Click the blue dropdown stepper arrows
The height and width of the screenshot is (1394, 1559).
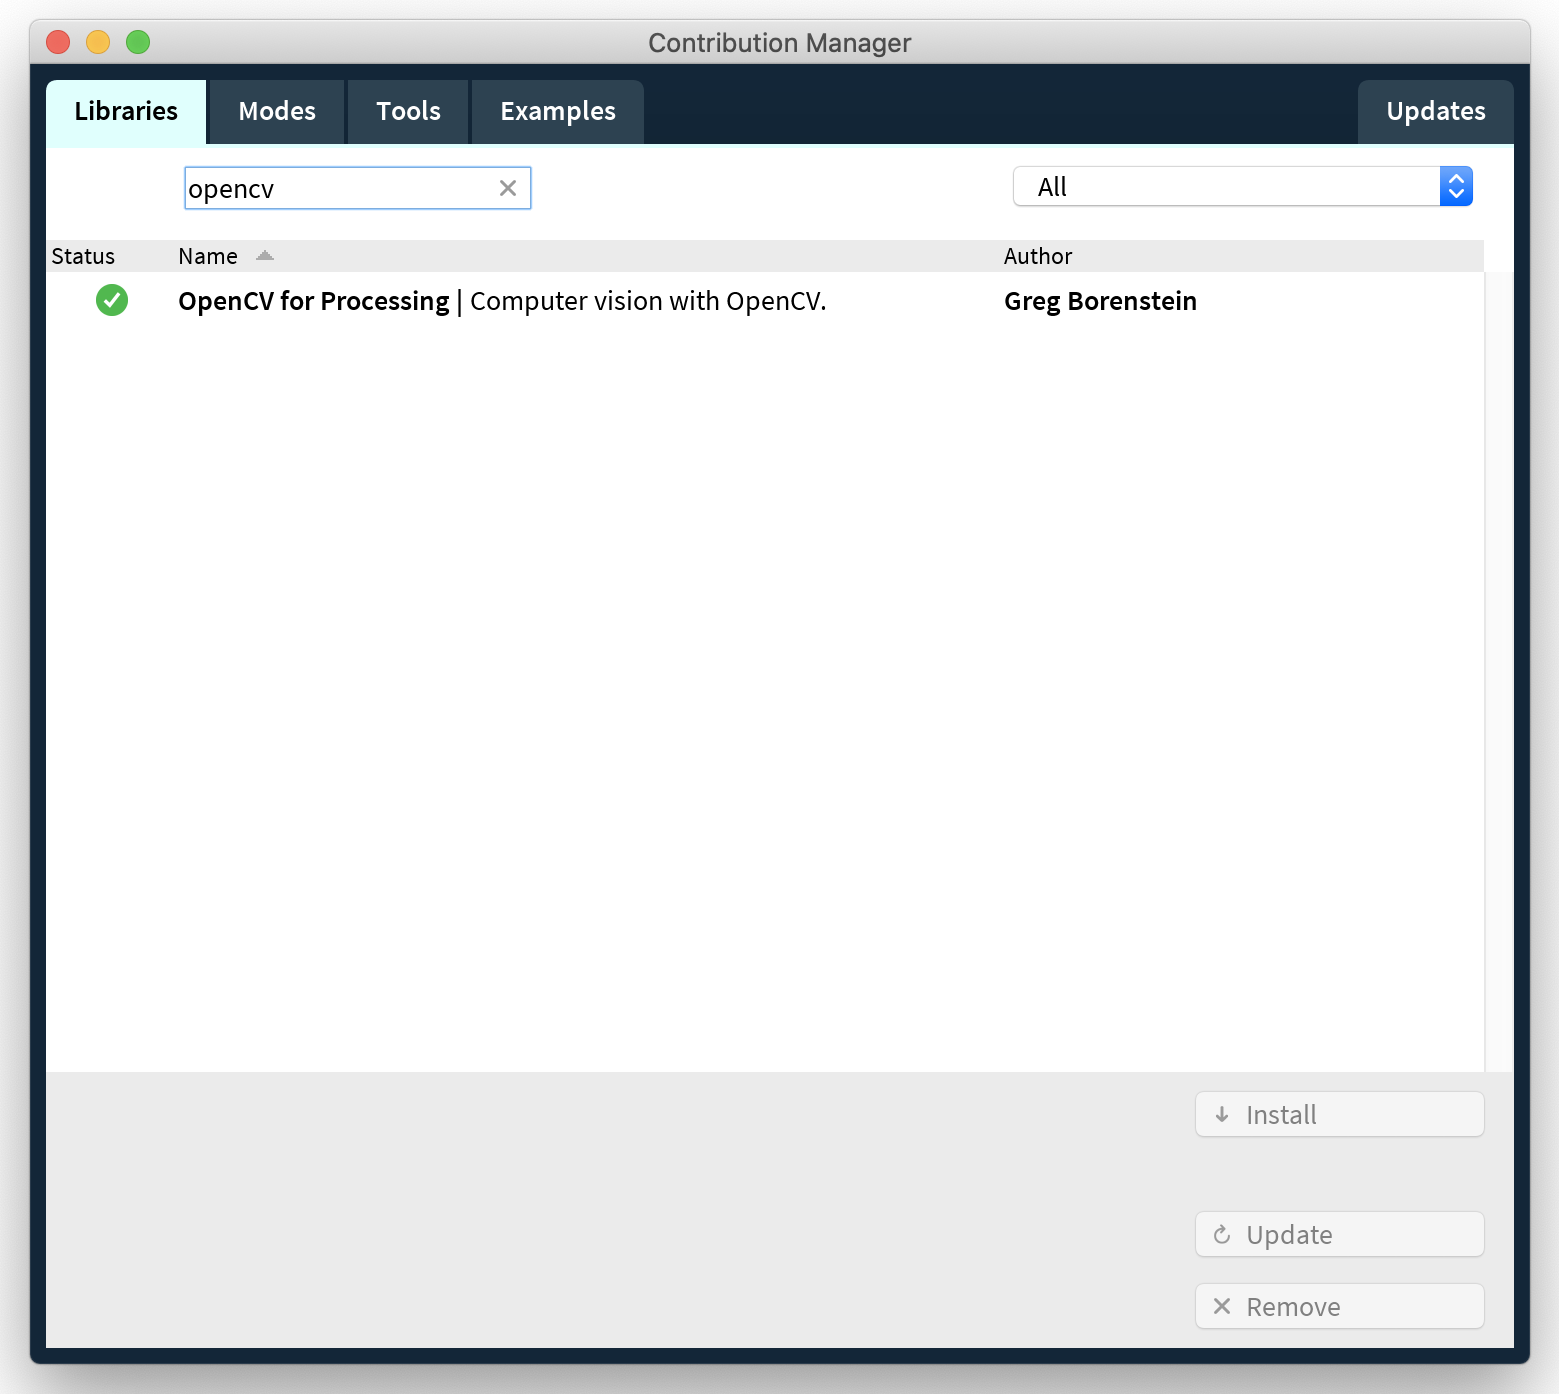pos(1456,187)
